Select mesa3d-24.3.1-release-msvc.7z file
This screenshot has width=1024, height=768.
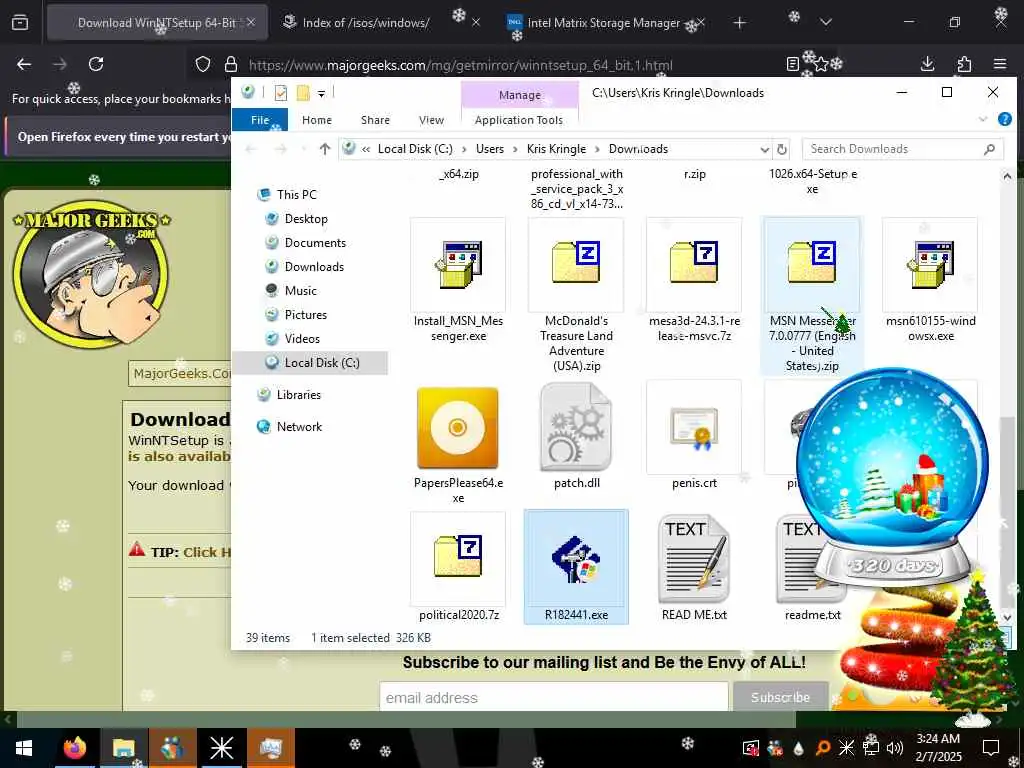694,281
